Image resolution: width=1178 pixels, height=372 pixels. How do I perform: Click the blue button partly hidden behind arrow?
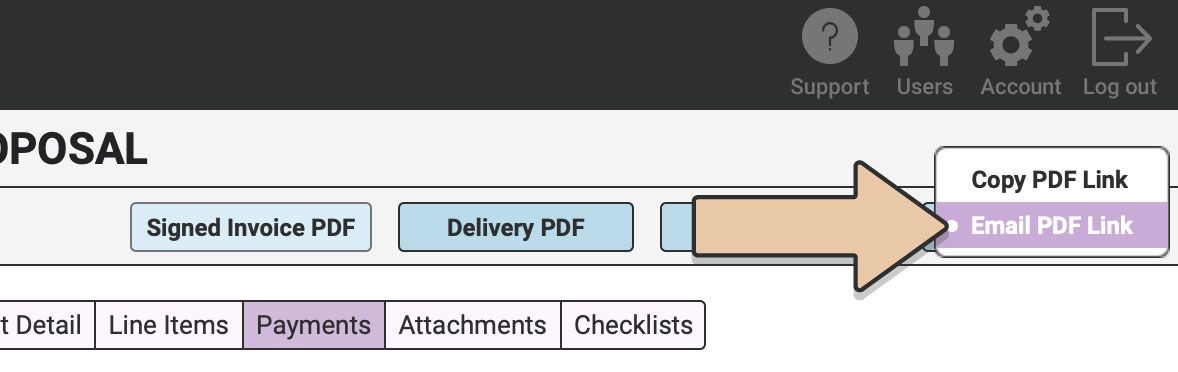pyautogui.click(x=677, y=227)
